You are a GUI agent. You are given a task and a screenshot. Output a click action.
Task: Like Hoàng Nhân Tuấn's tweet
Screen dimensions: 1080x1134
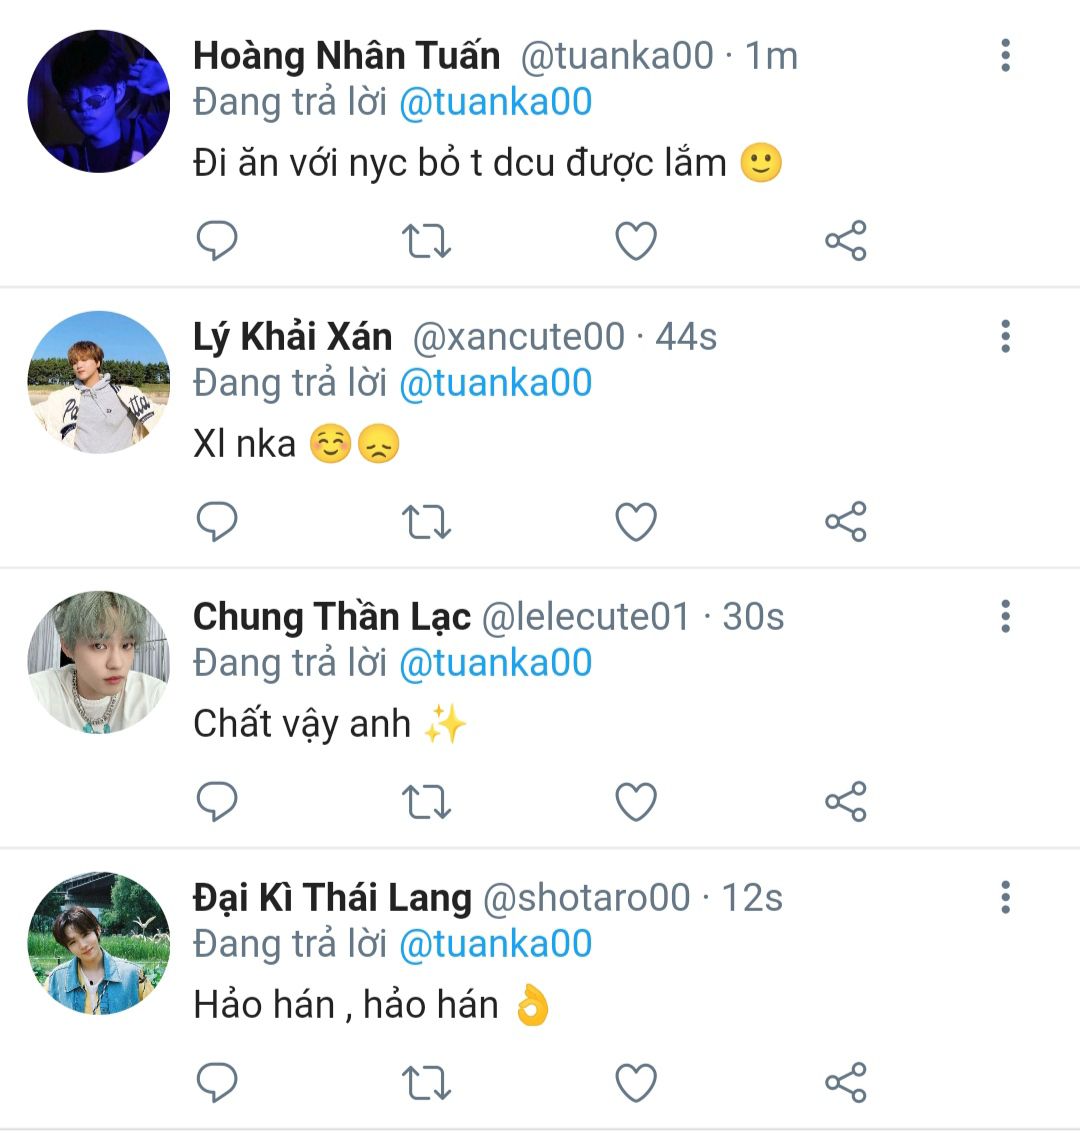click(636, 241)
